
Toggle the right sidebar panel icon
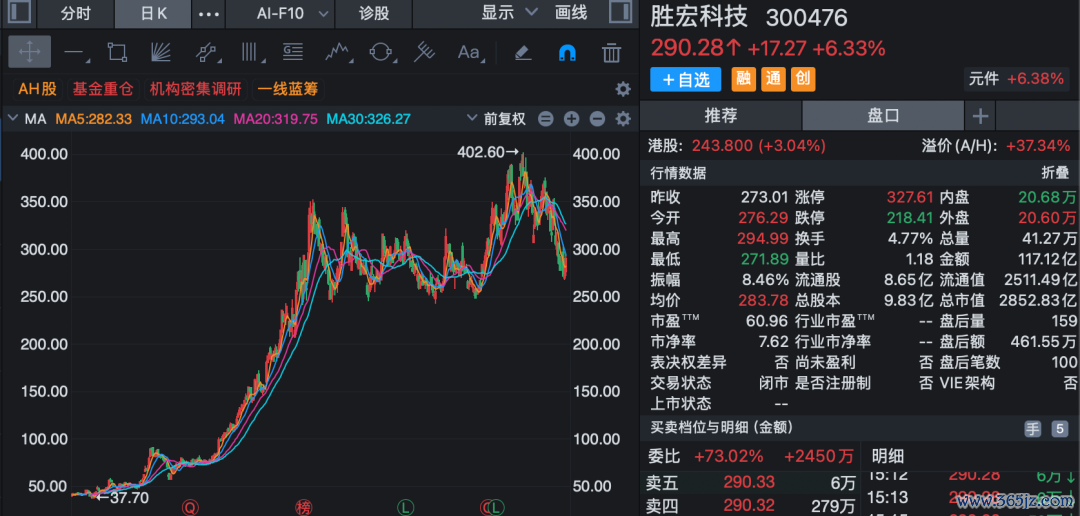621,12
